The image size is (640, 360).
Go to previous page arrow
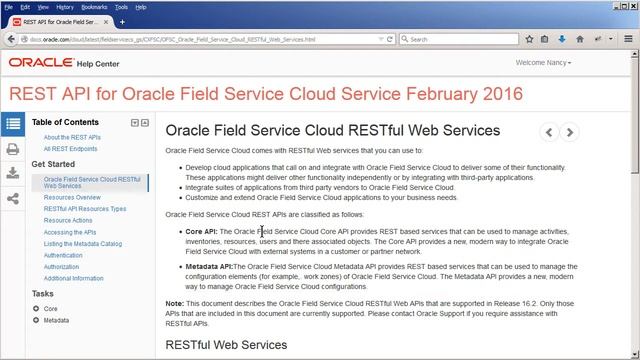[549, 132]
